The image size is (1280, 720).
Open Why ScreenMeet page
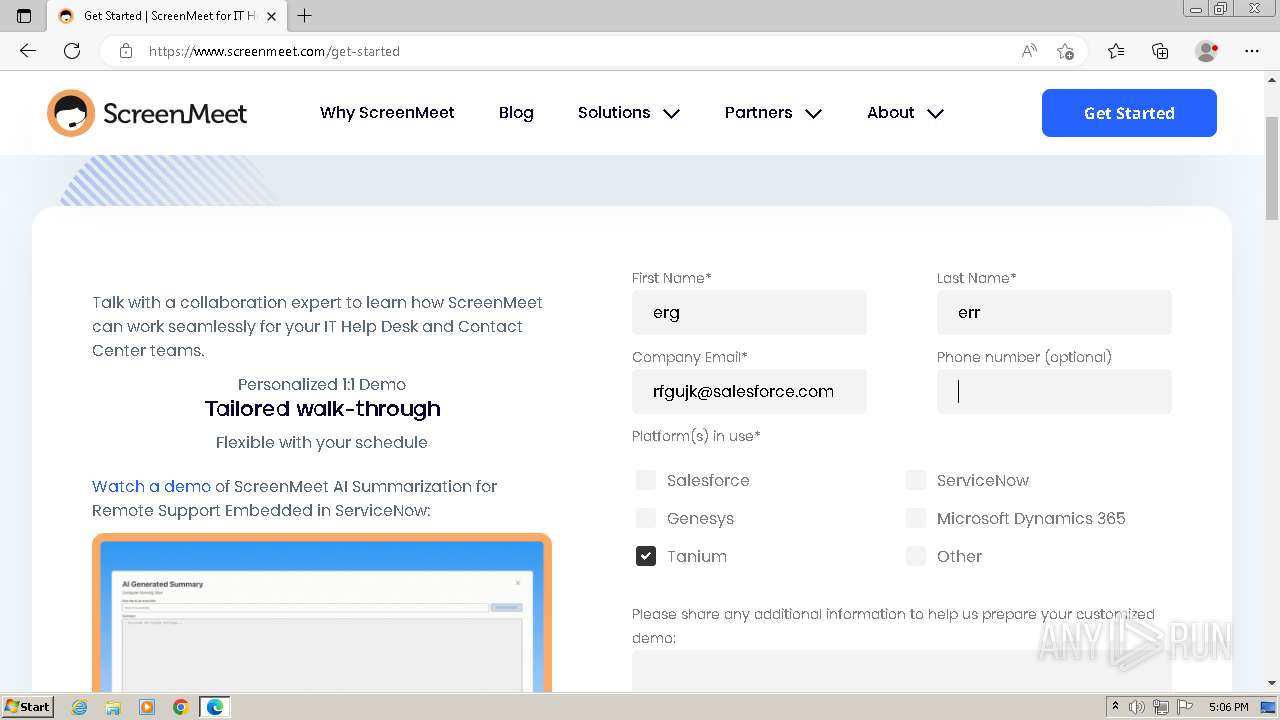coord(387,113)
